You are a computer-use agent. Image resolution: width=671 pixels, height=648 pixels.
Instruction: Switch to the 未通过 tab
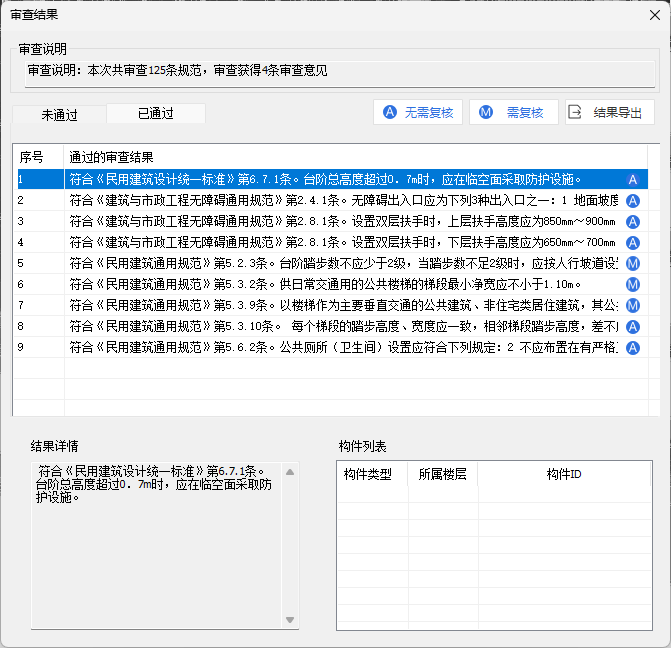coord(59,114)
